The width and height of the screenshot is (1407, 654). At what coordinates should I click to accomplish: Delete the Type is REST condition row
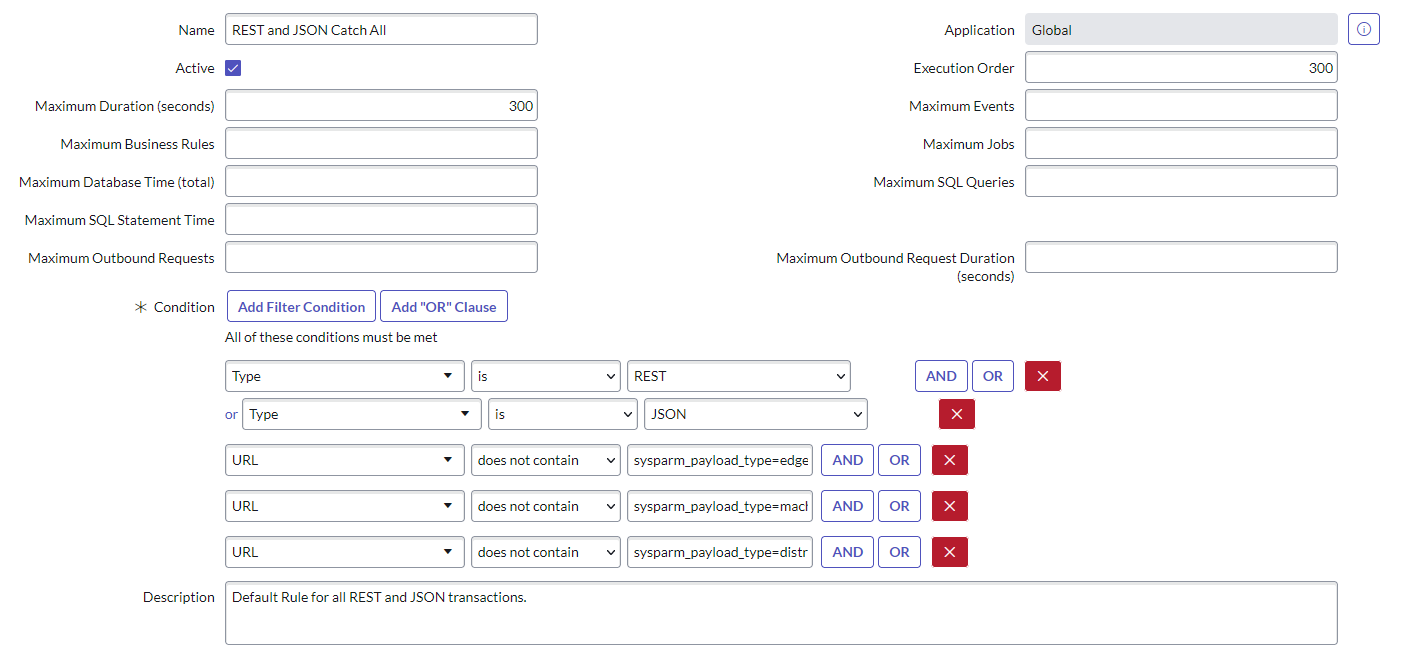[1042, 376]
